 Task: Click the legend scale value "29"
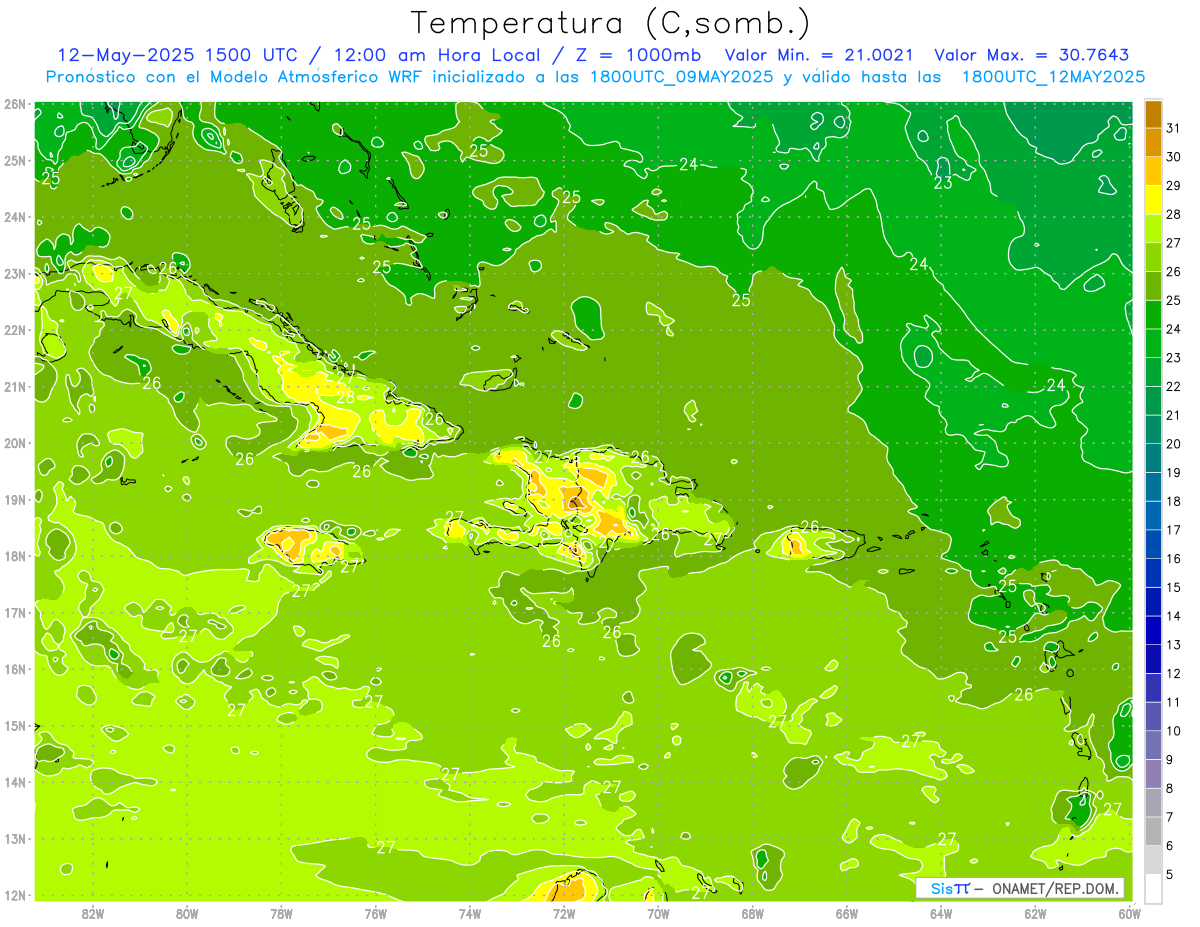pyautogui.click(x=1174, y=186)
